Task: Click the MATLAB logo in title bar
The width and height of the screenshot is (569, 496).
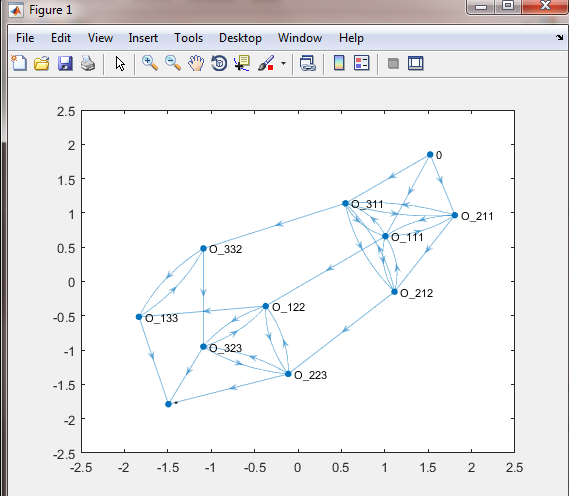Action: coord(16,10)
